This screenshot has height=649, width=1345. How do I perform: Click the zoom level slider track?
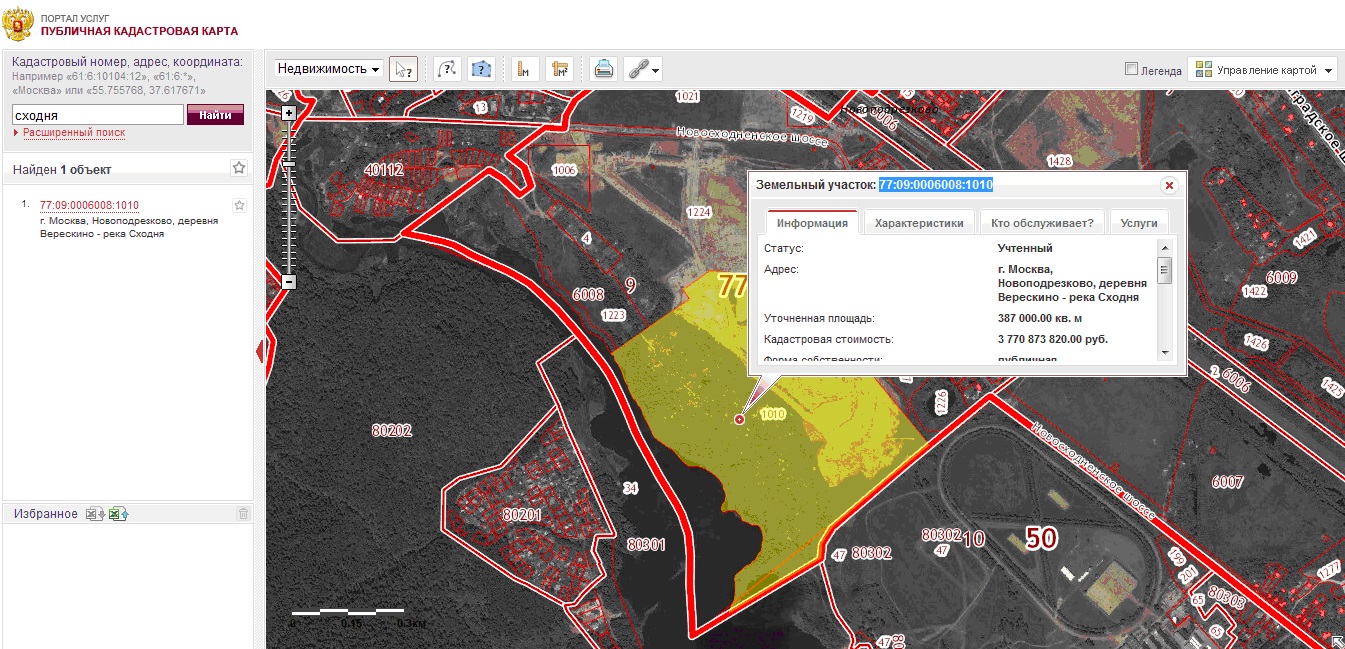[x=289, y=200]
